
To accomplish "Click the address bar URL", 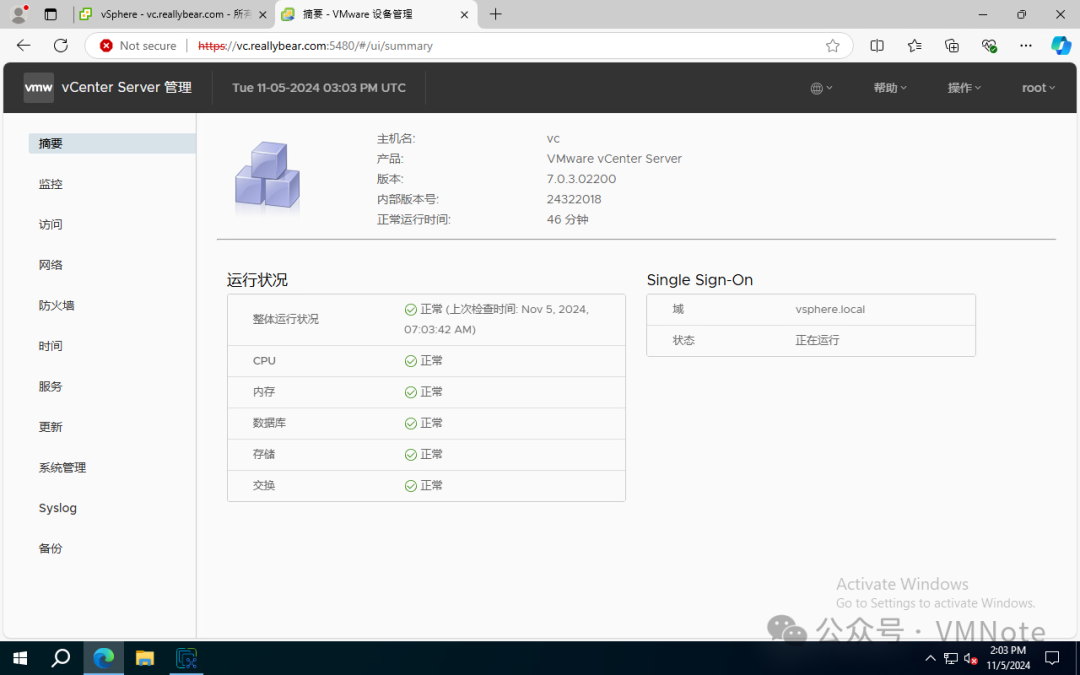I will 315,45.
